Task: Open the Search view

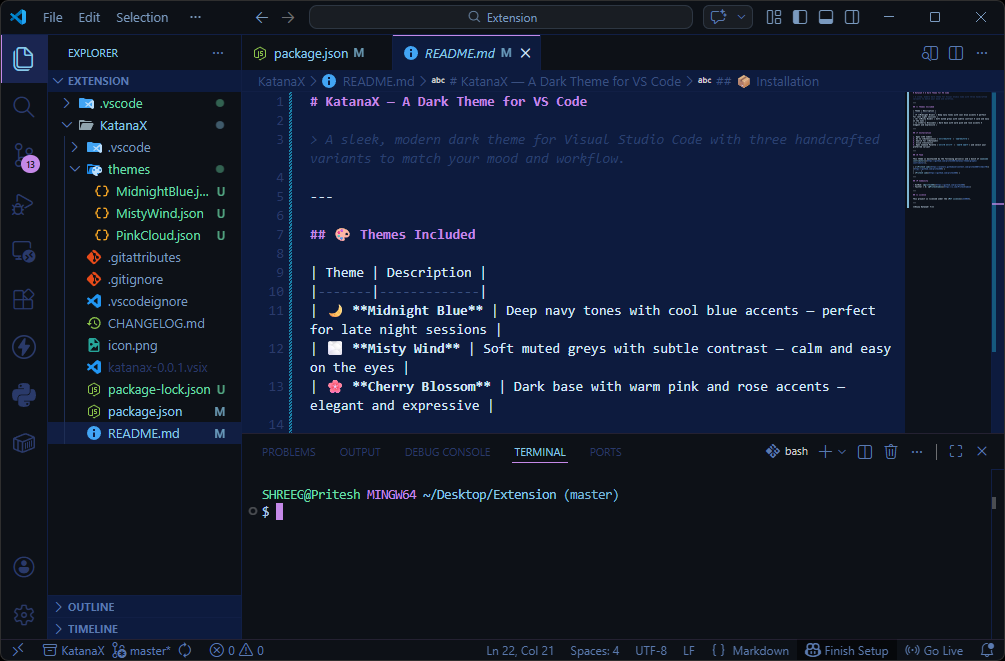Action: [x=23, y=106]
